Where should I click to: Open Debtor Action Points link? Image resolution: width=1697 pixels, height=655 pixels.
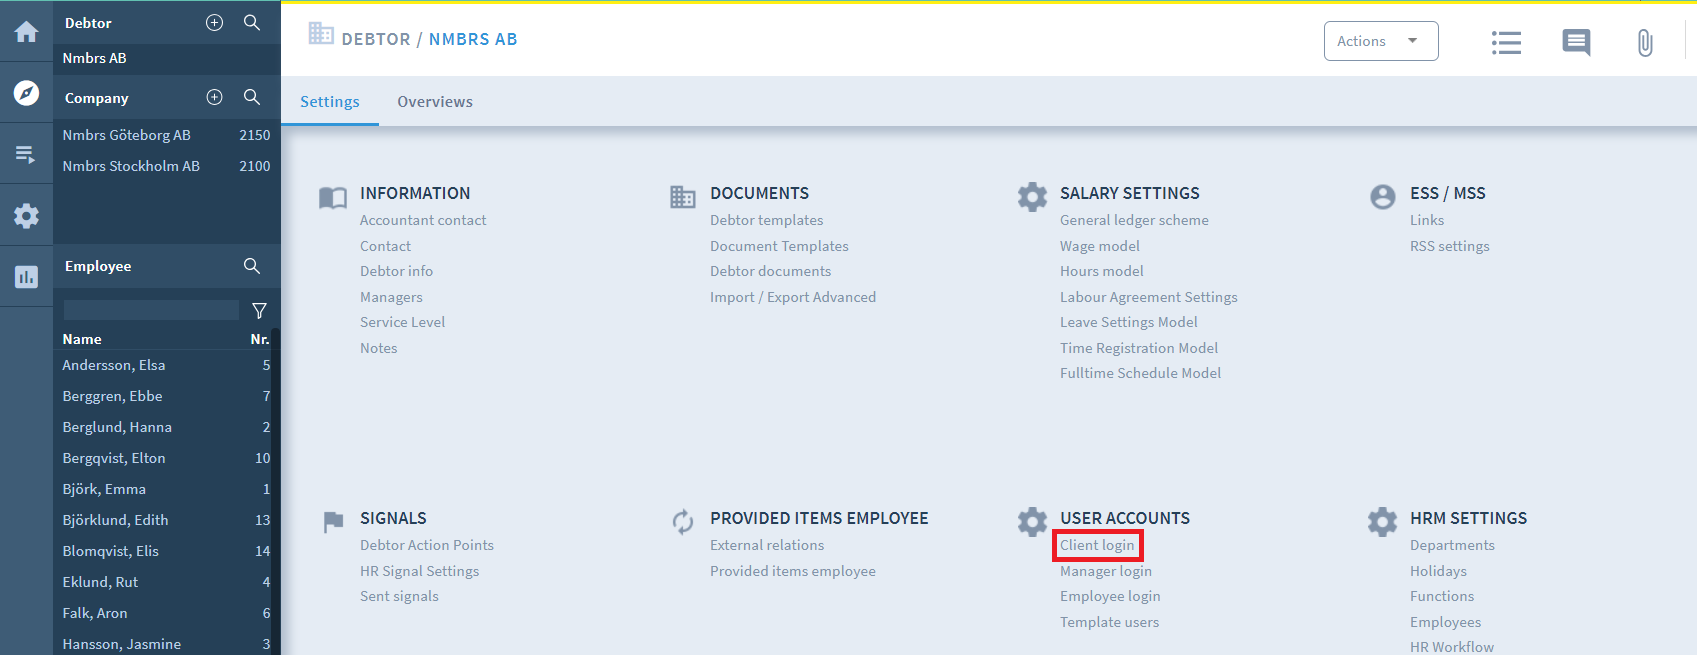(427, 545)
